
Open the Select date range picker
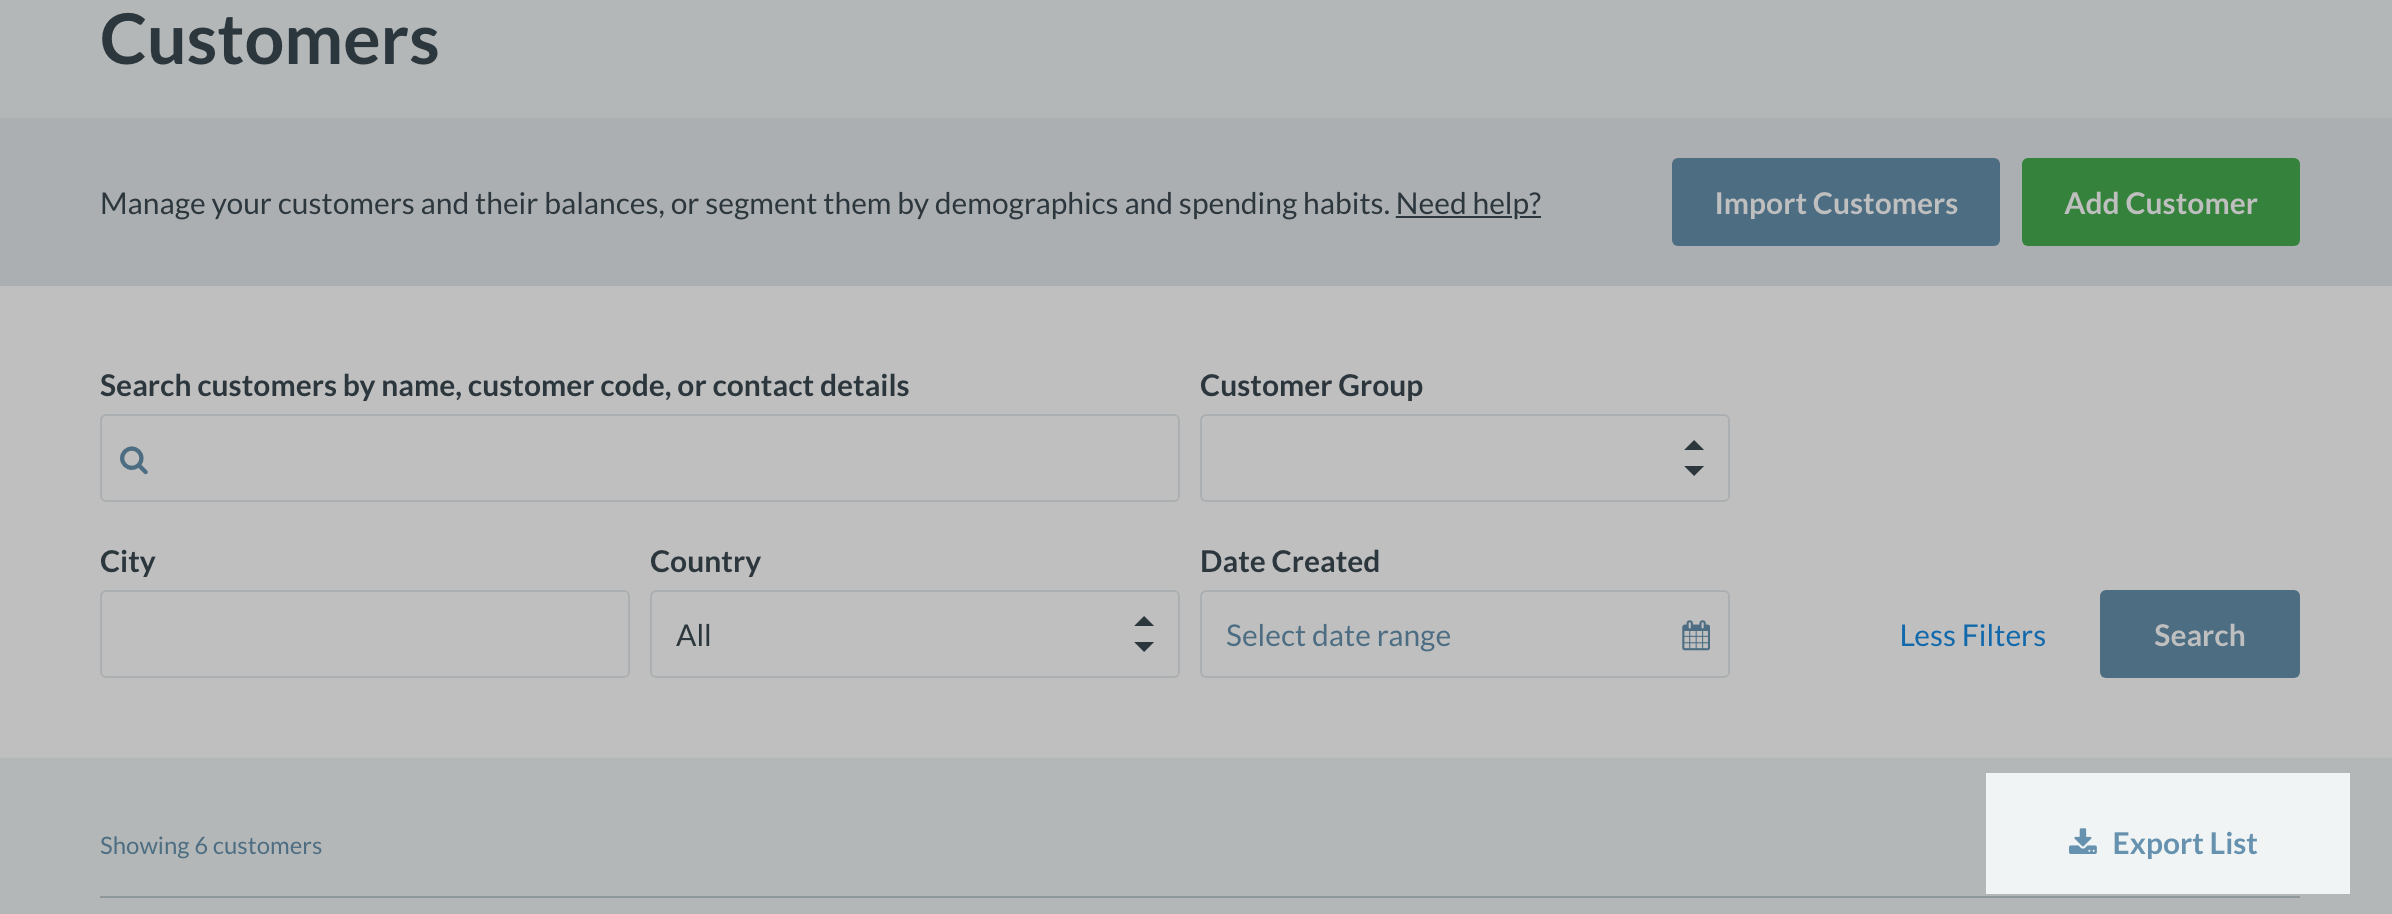pos(1440,635)
